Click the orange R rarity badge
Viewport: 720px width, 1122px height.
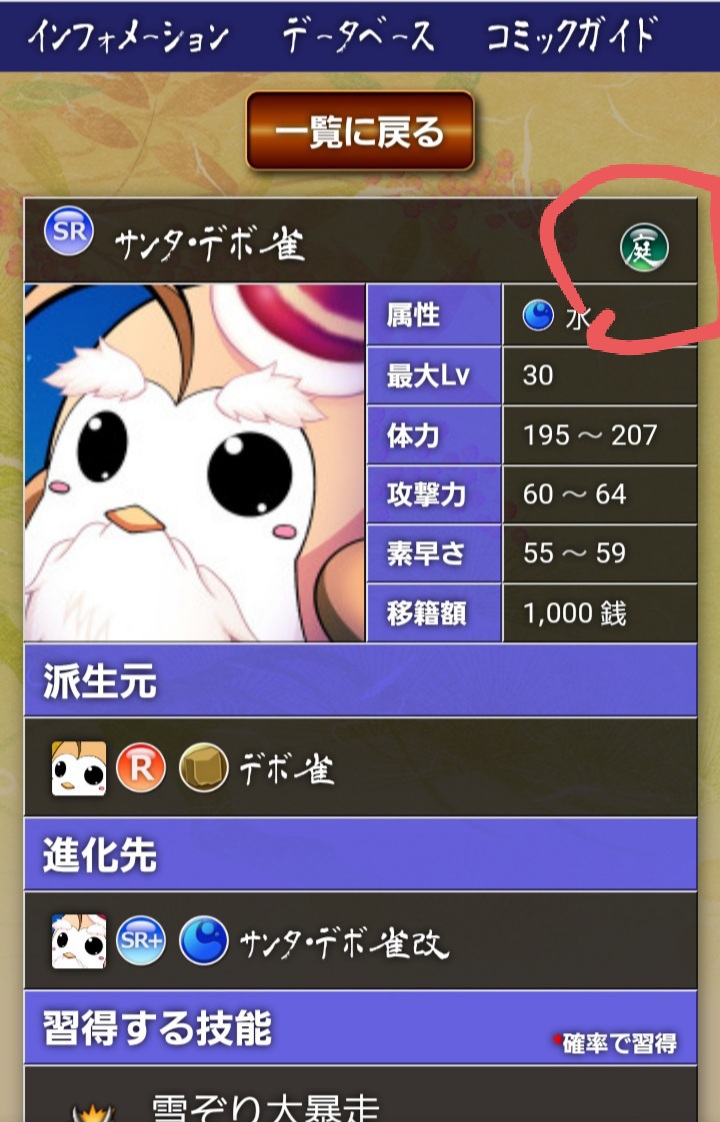[x=141, y=768]
